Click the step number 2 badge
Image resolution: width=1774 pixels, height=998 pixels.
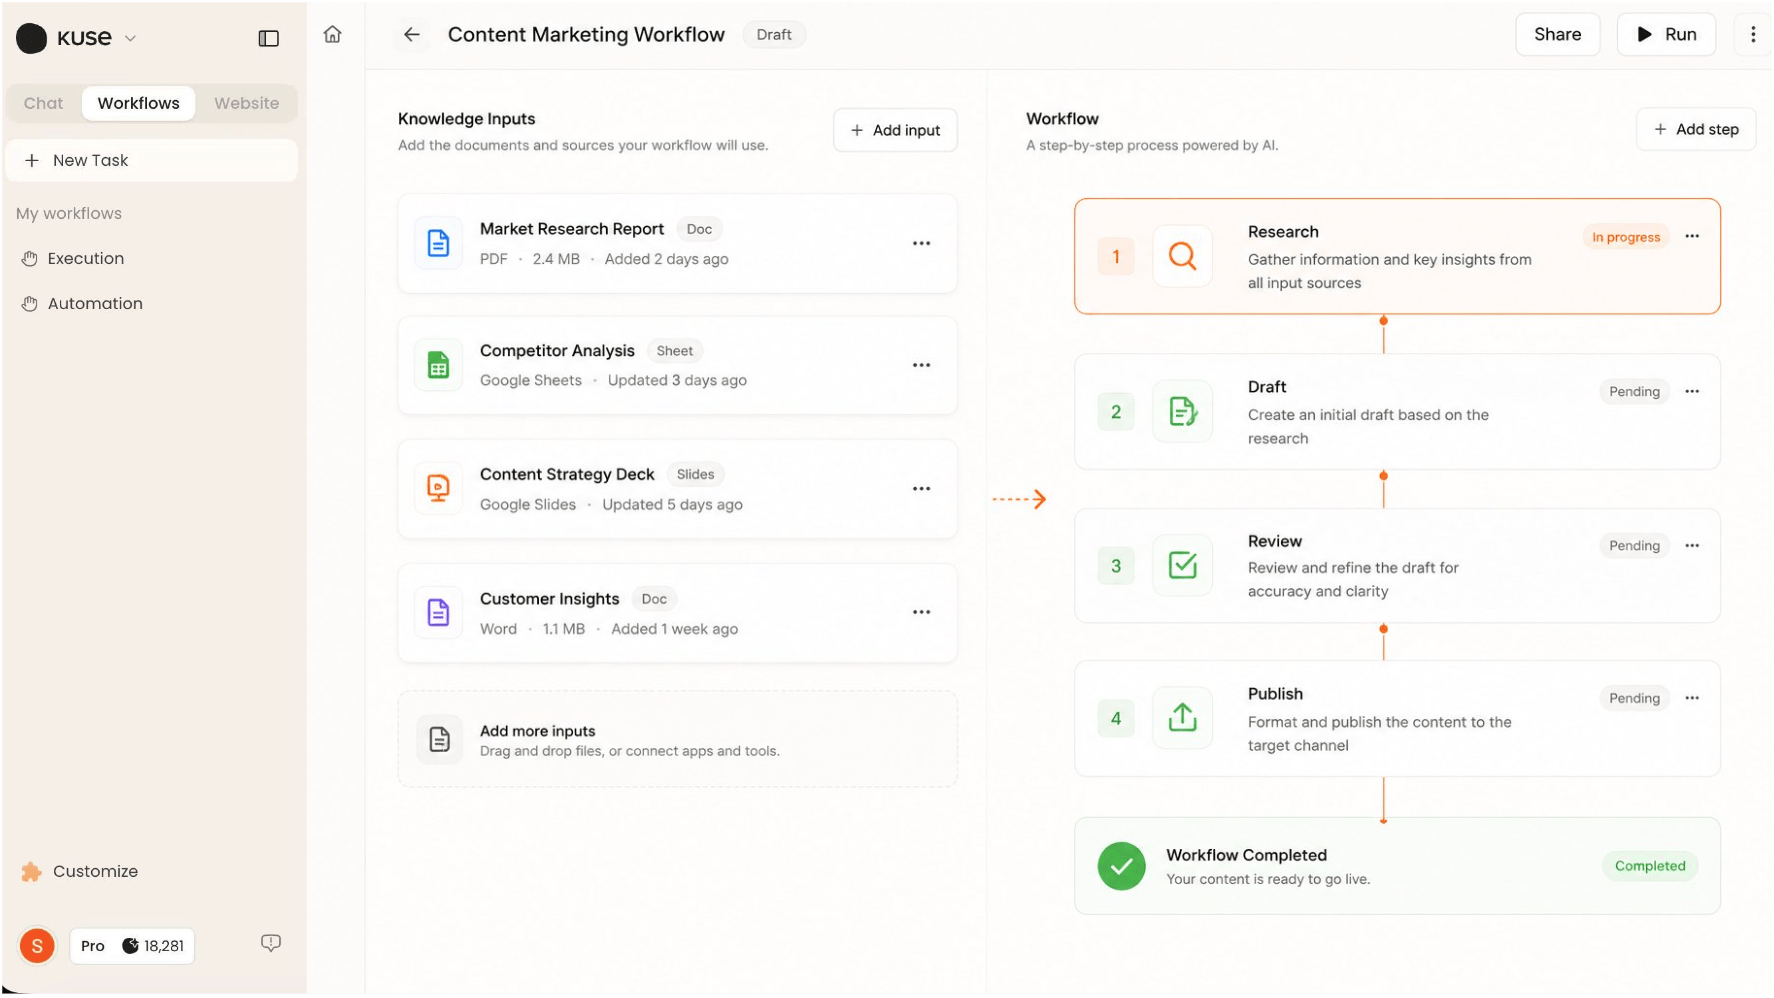[1116, 412]
